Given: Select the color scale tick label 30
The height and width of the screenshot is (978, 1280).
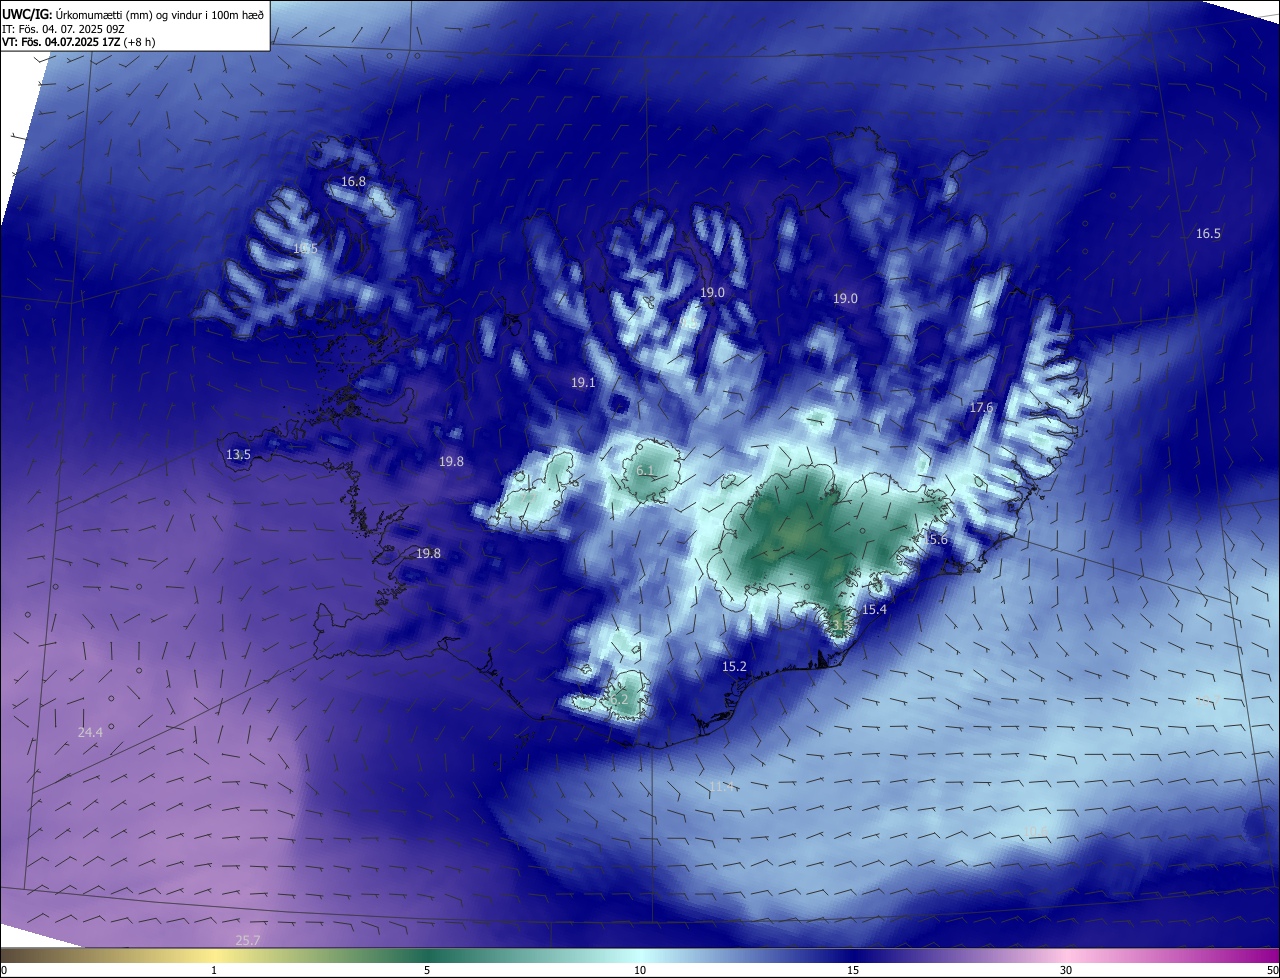Looking at the screenshot, I should click(x=1066, y=970).
